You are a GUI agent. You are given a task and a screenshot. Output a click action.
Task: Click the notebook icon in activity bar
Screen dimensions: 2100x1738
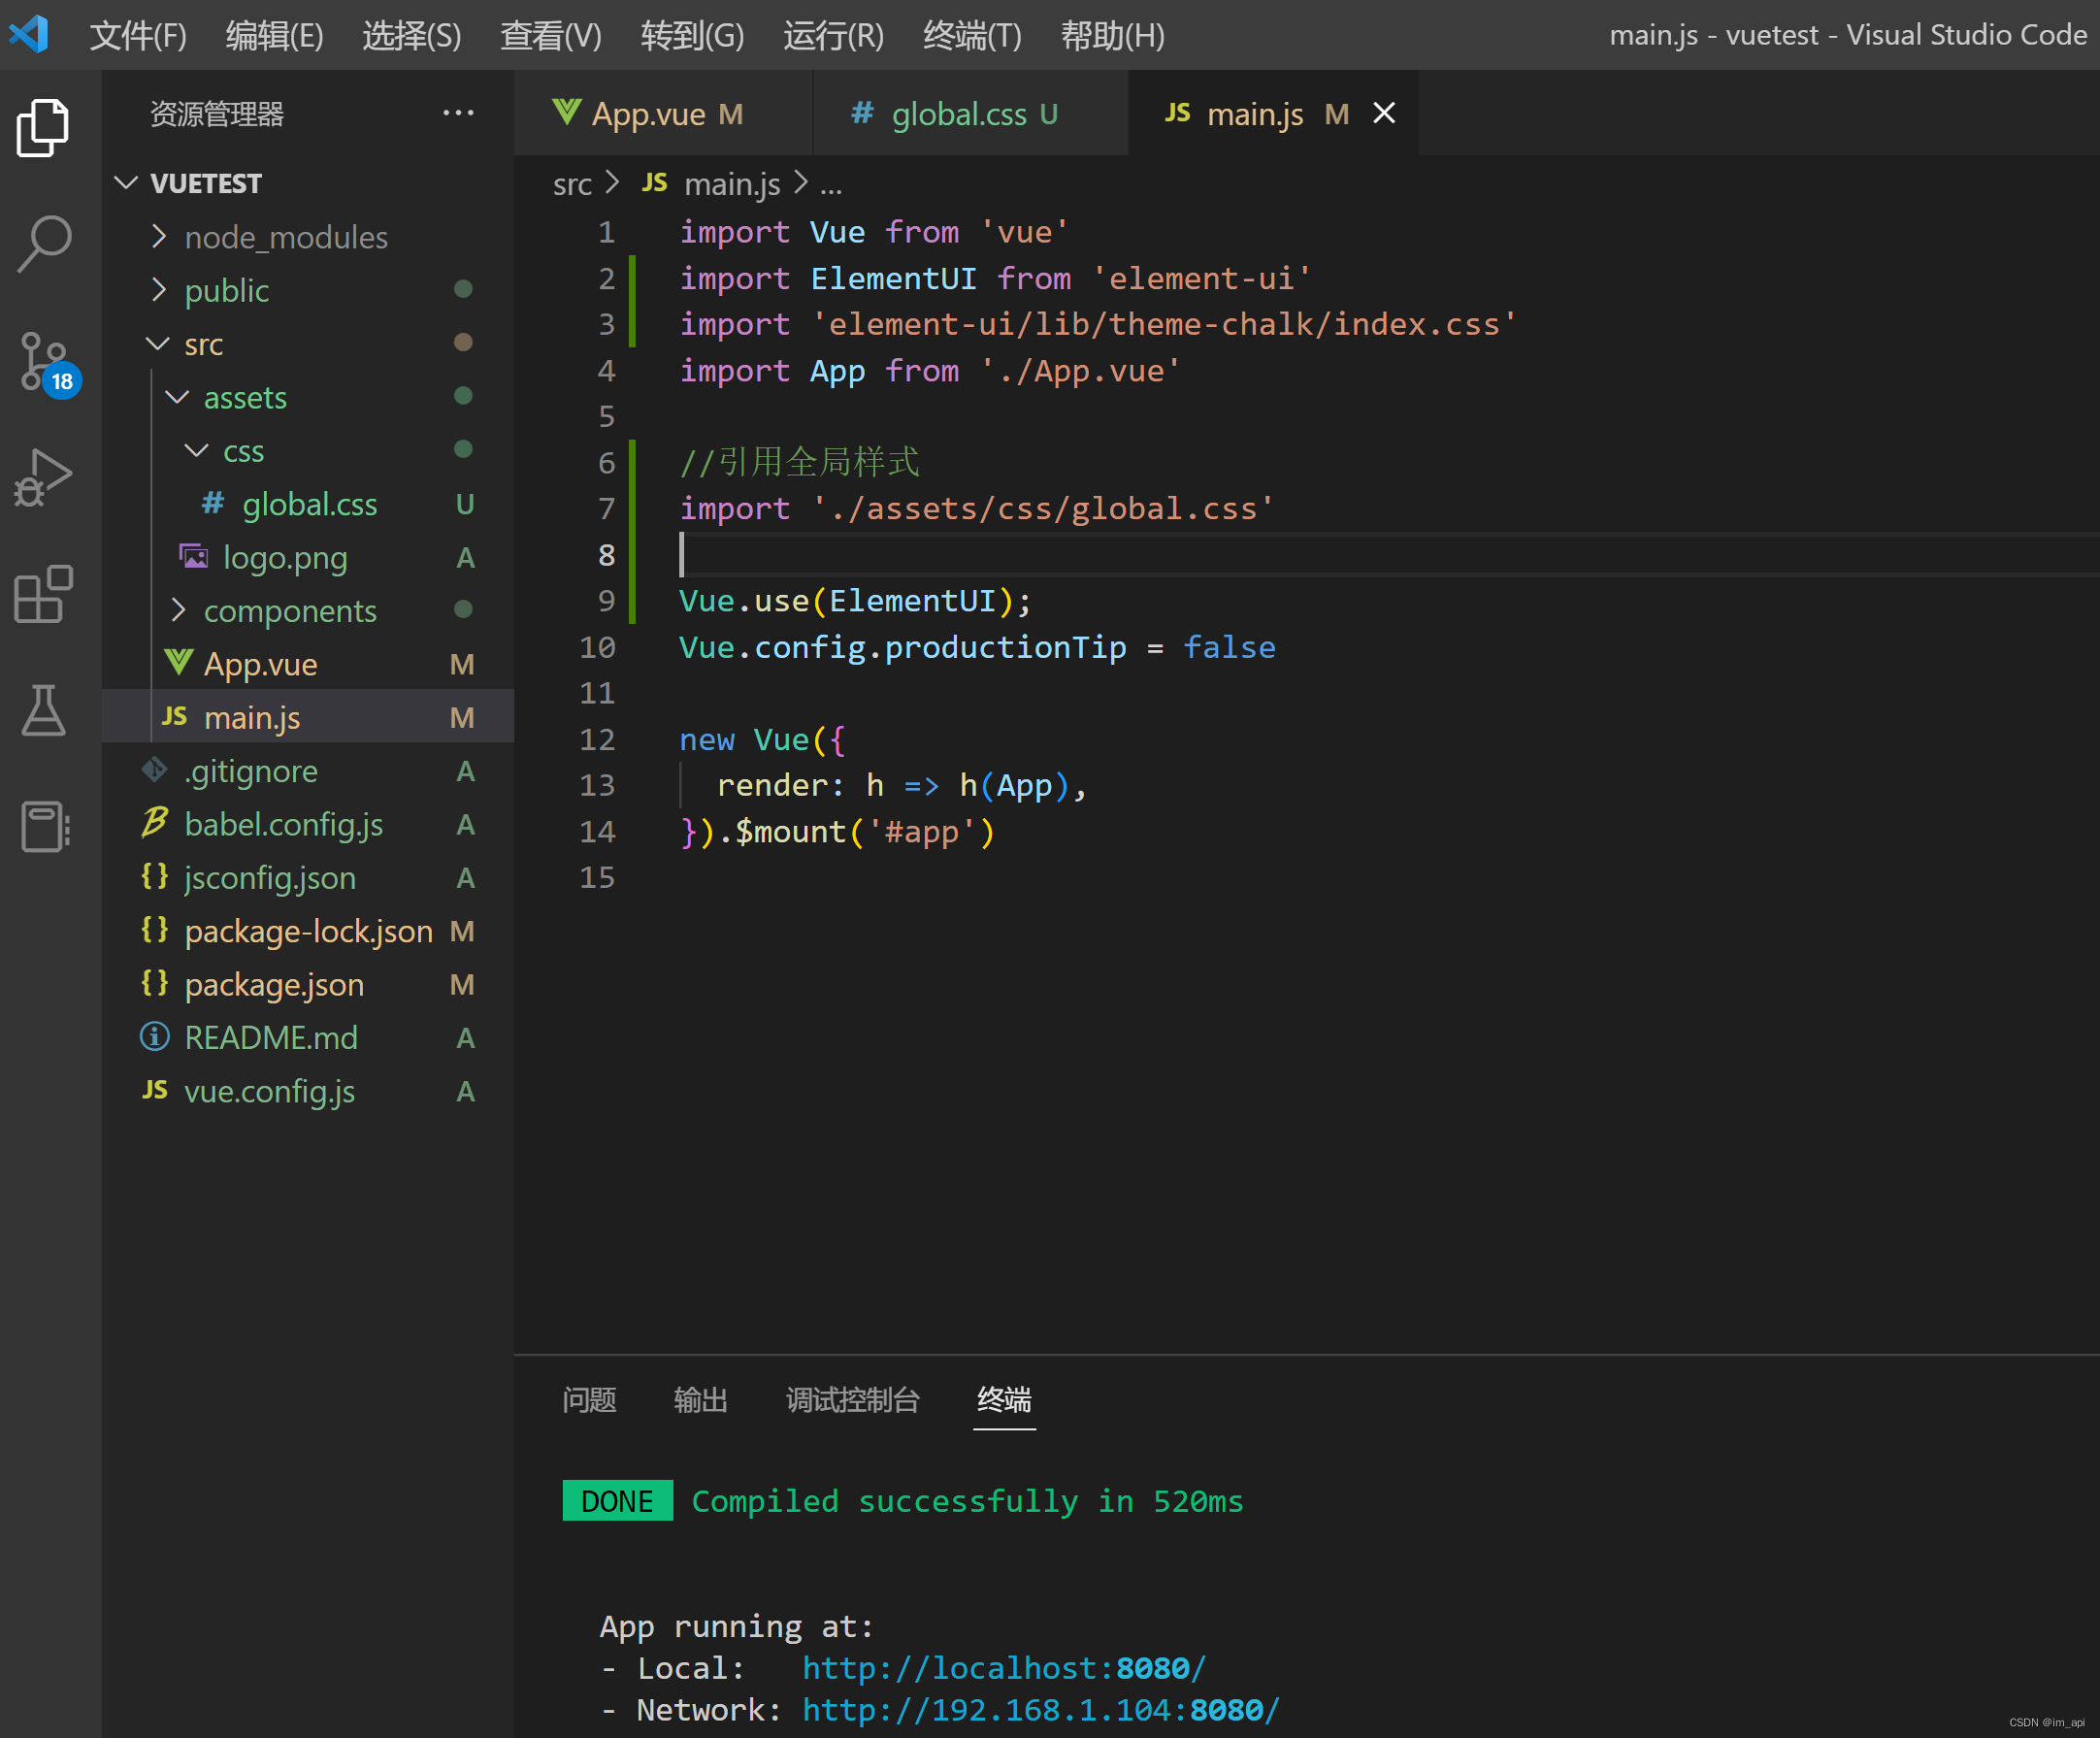(45, 826)
